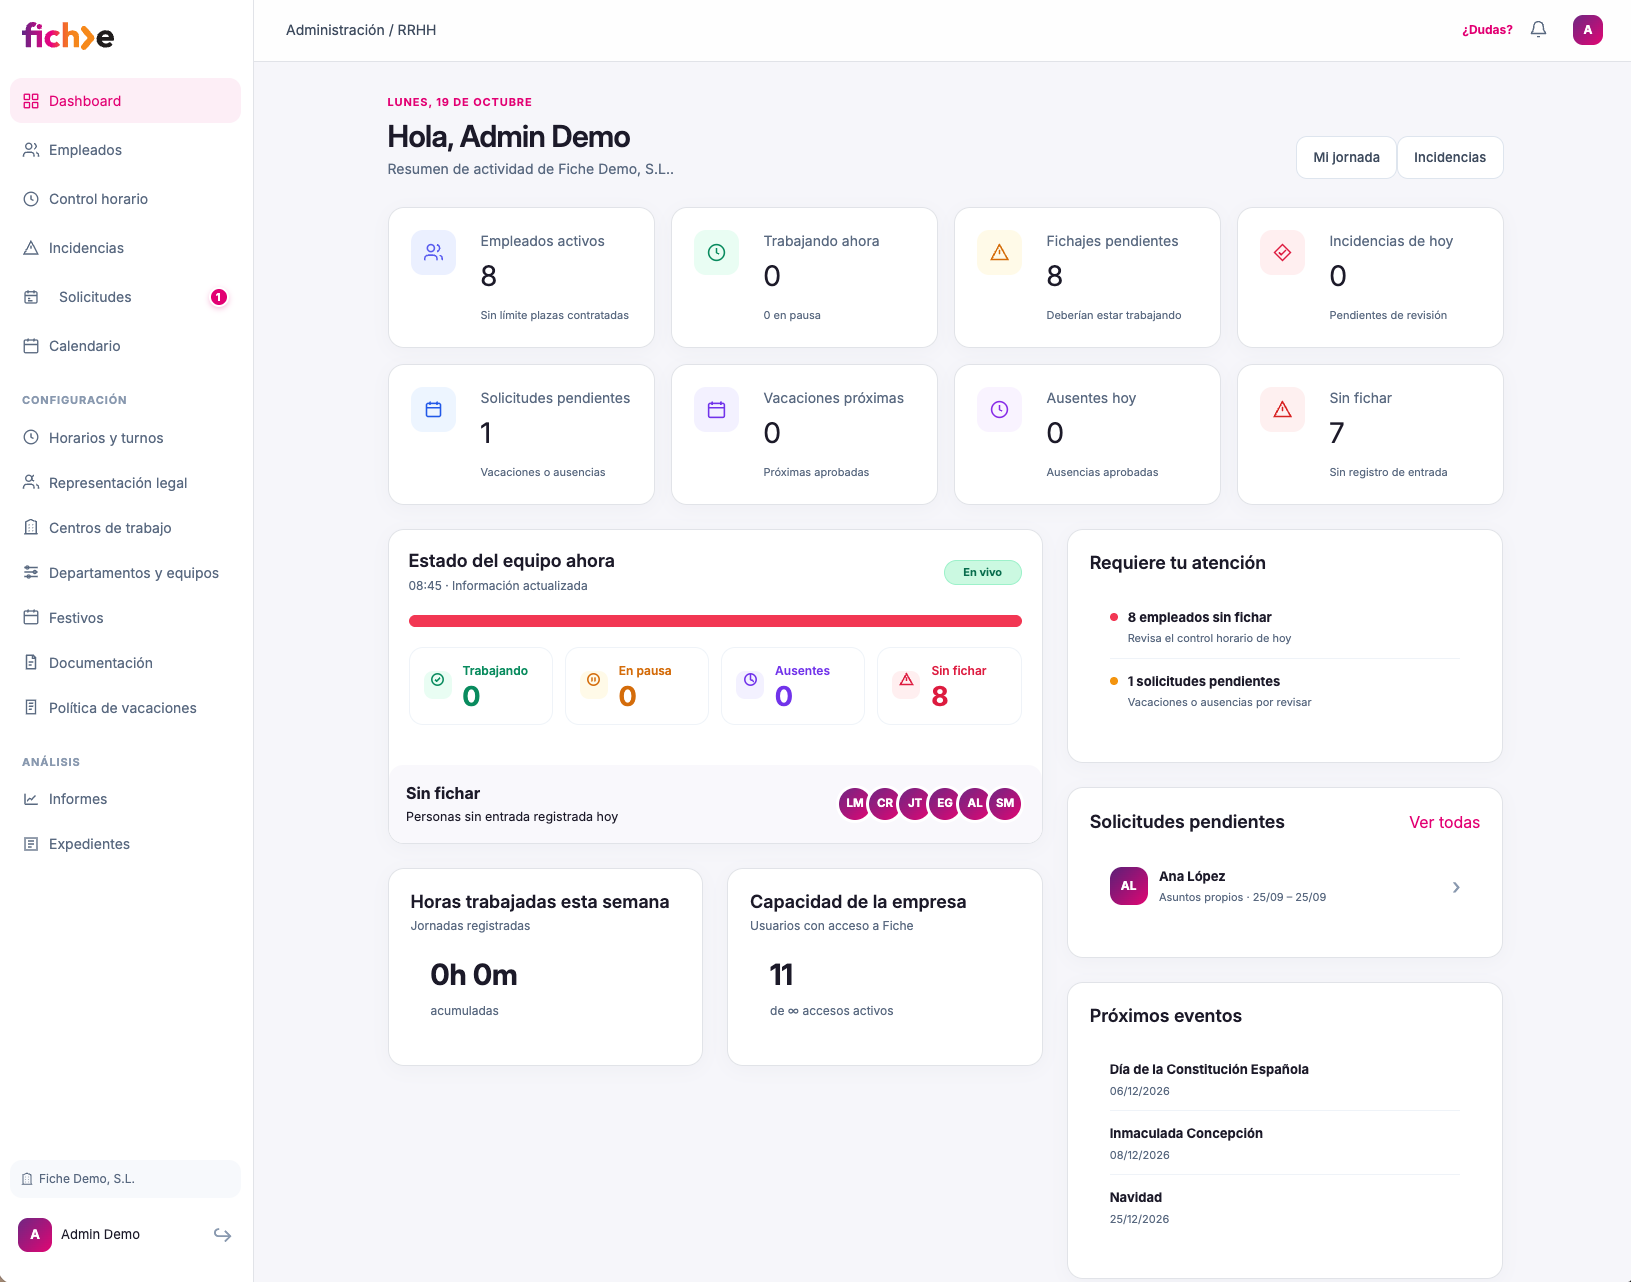
Task: Open Control horario section
Action: tap(125, 199)
